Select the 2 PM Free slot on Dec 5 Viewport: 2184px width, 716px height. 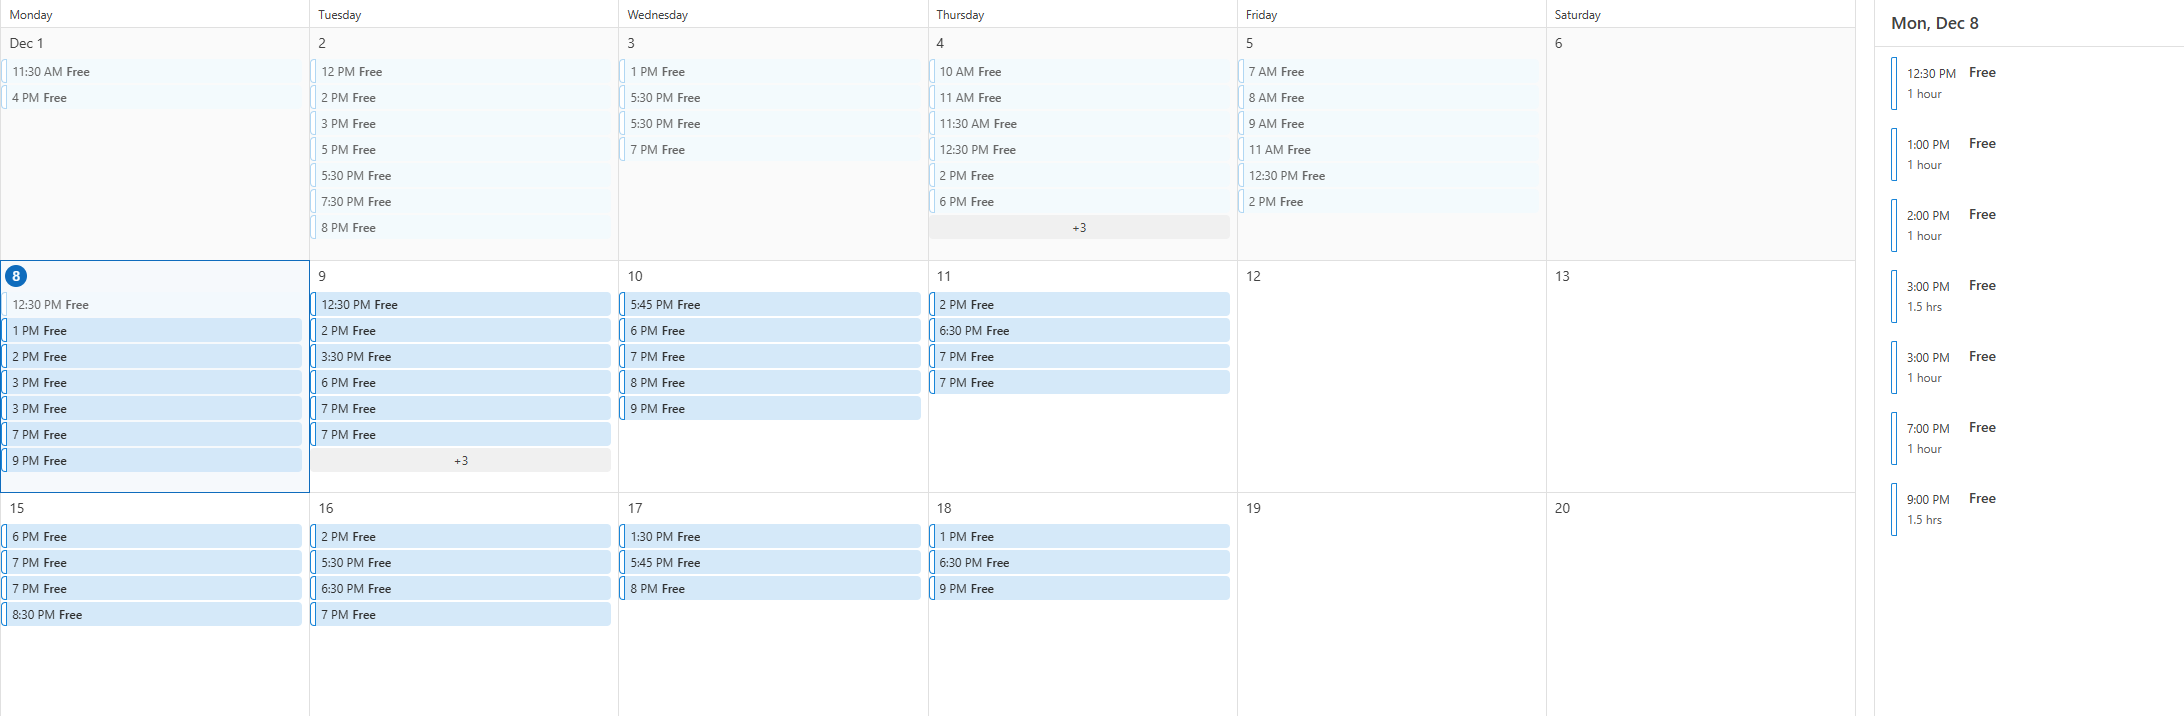[1388, 202]
